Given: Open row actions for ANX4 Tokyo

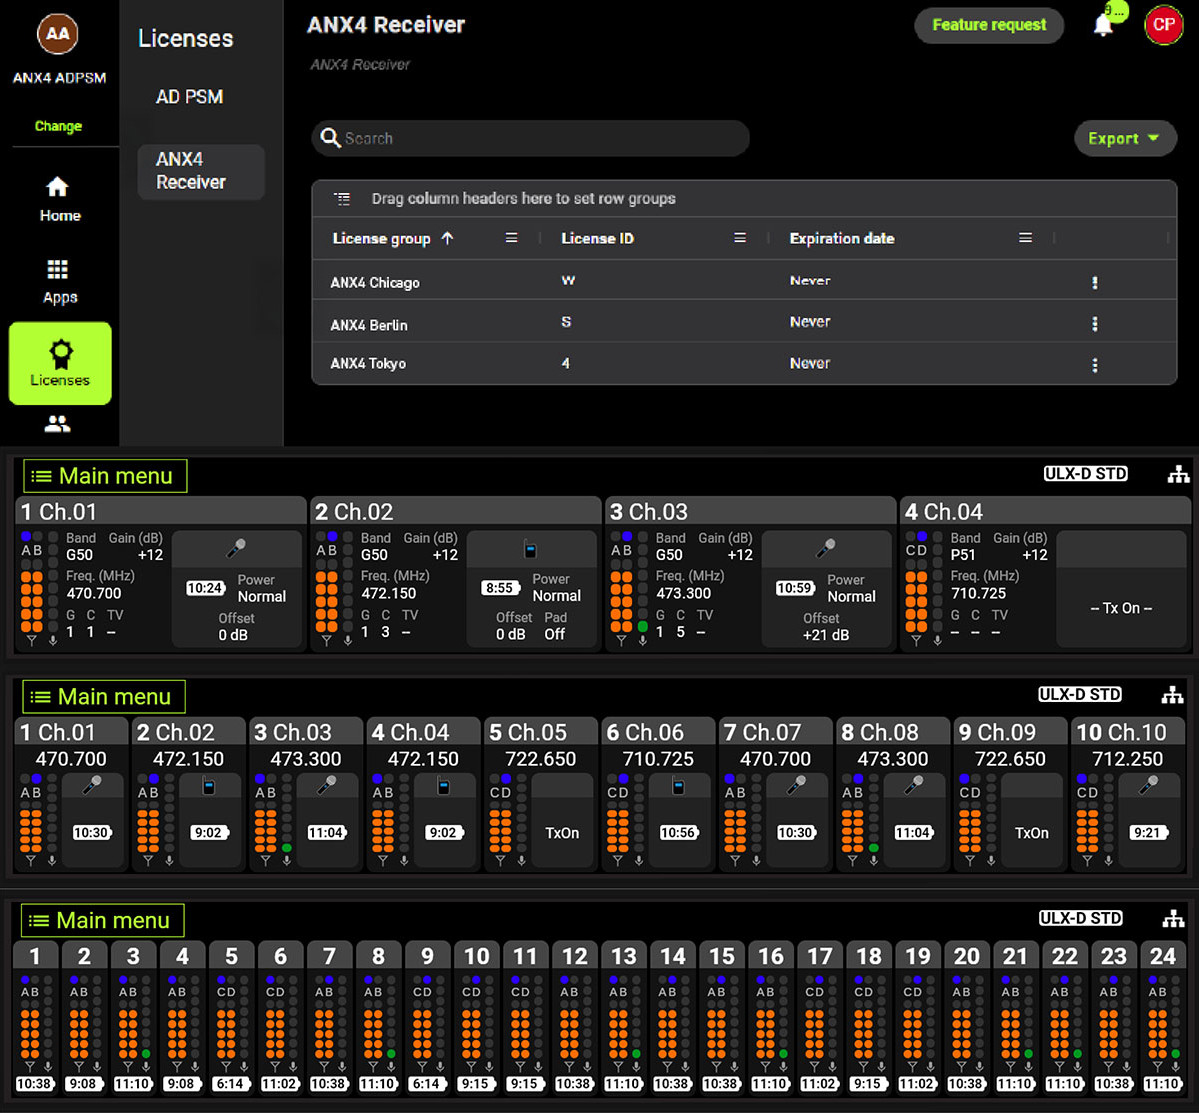Looking at the screenshot, I should [1094, 365].
